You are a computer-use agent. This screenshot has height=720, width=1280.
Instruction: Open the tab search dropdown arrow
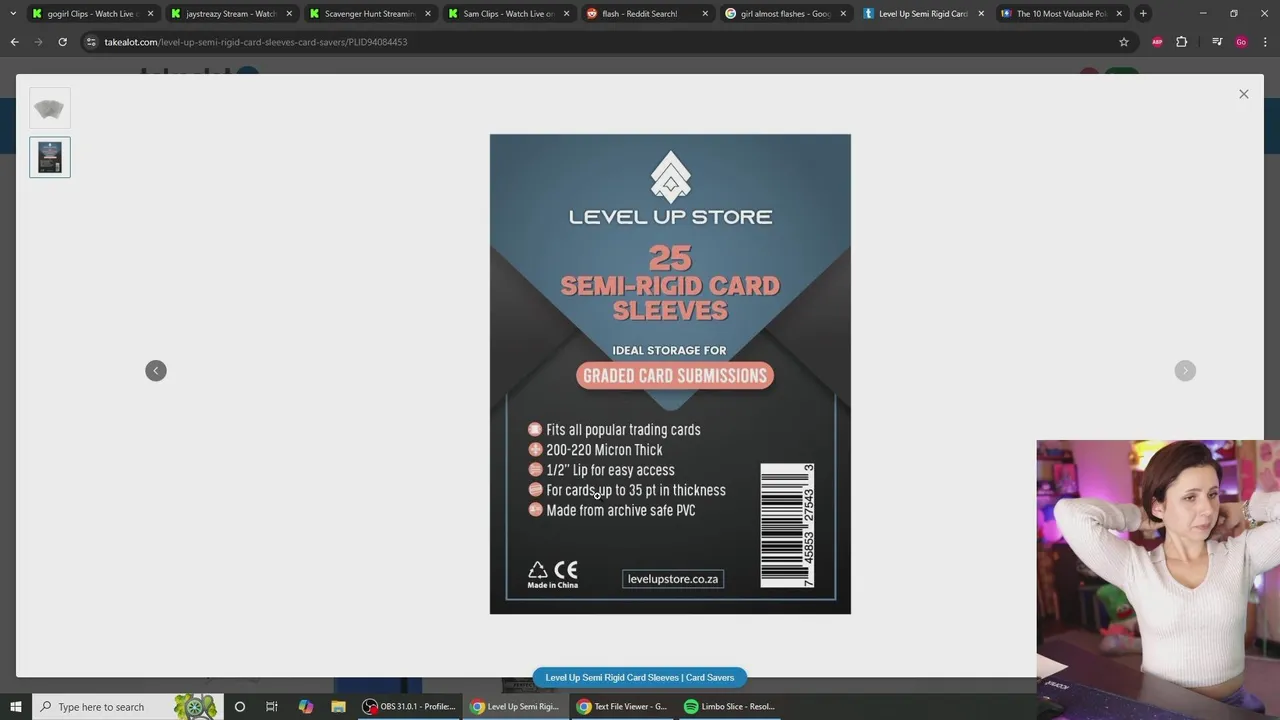12,14
